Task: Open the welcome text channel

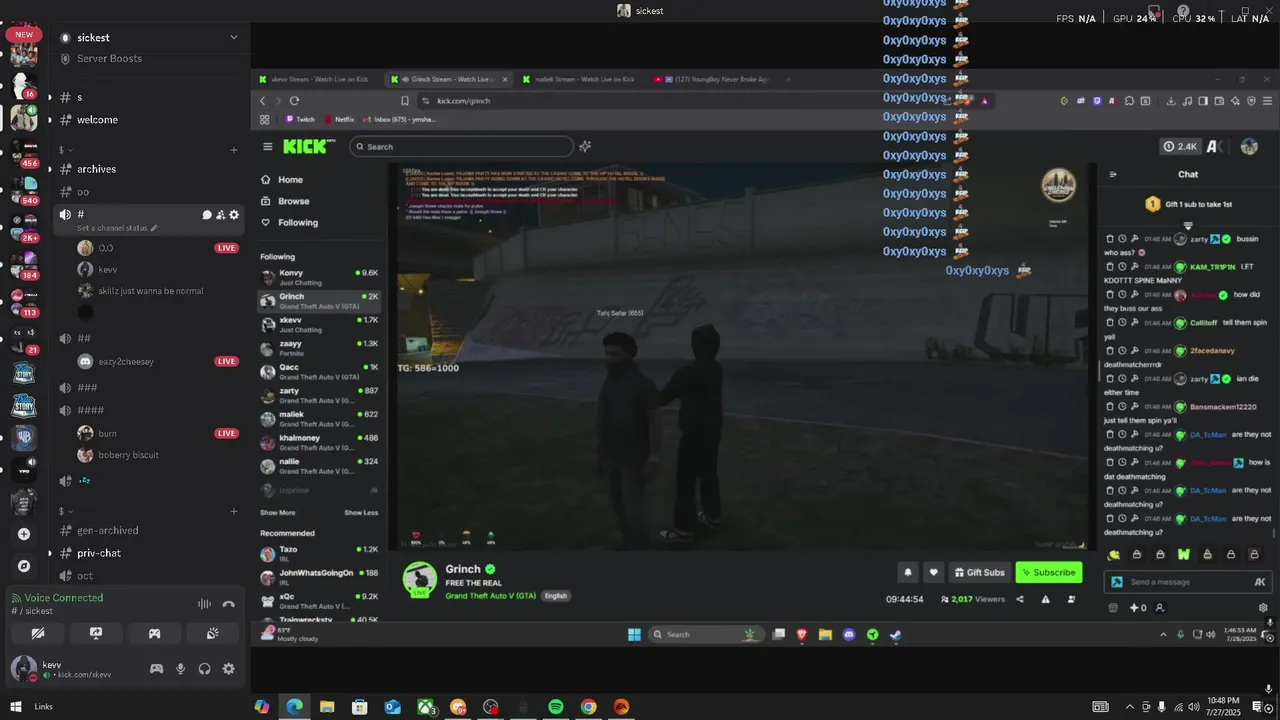Action: (x=97, y=120)
